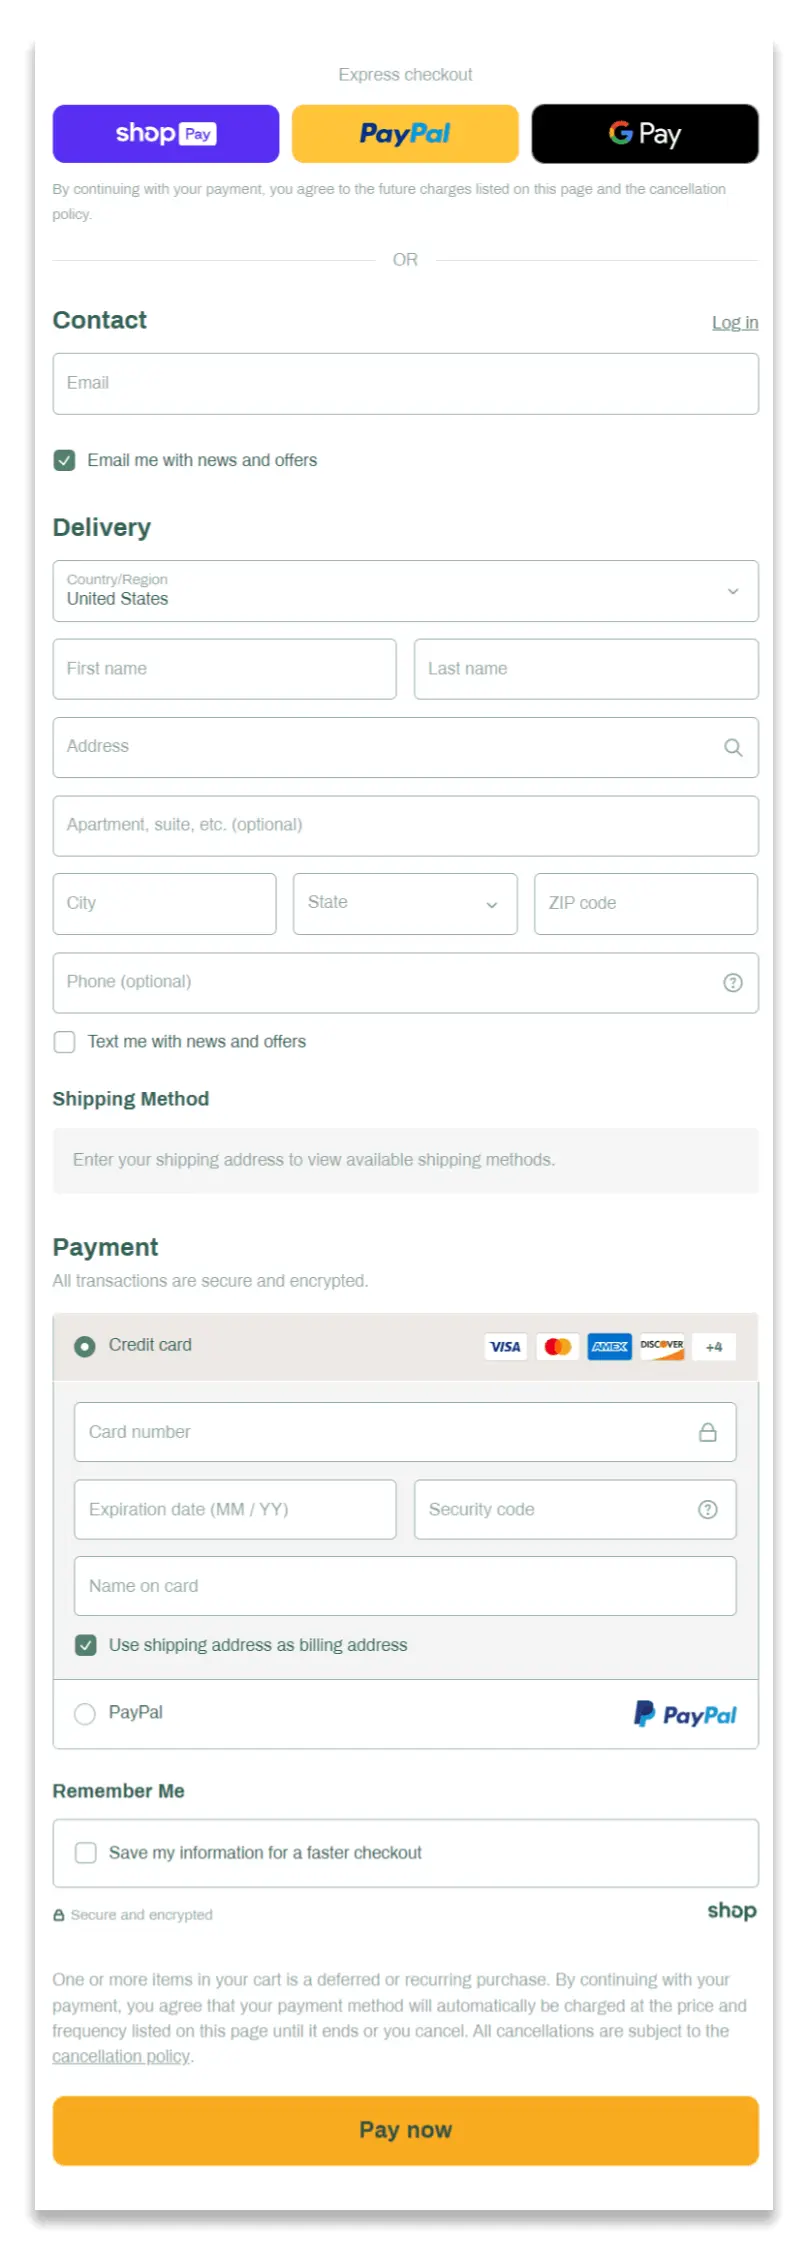Click the Security code field
The image size is (808, 2245).
(575, 1509)
